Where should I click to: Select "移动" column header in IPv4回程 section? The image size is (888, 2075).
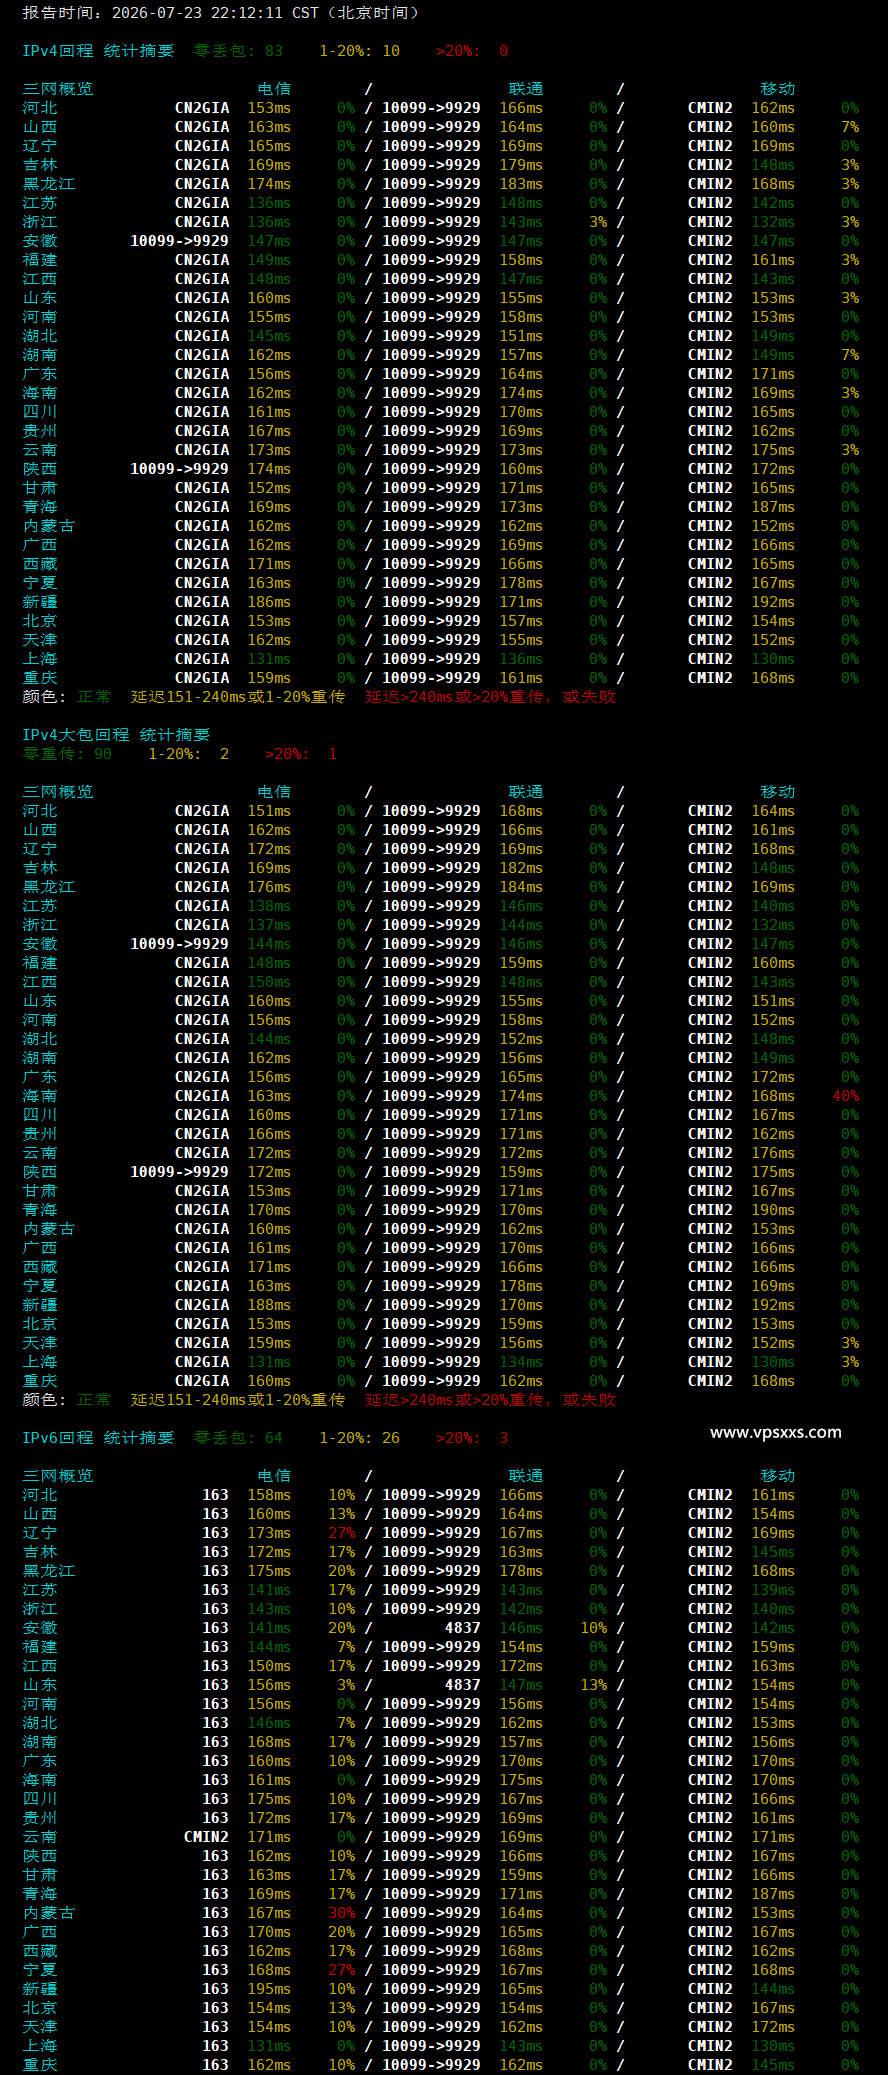(778, 89)
